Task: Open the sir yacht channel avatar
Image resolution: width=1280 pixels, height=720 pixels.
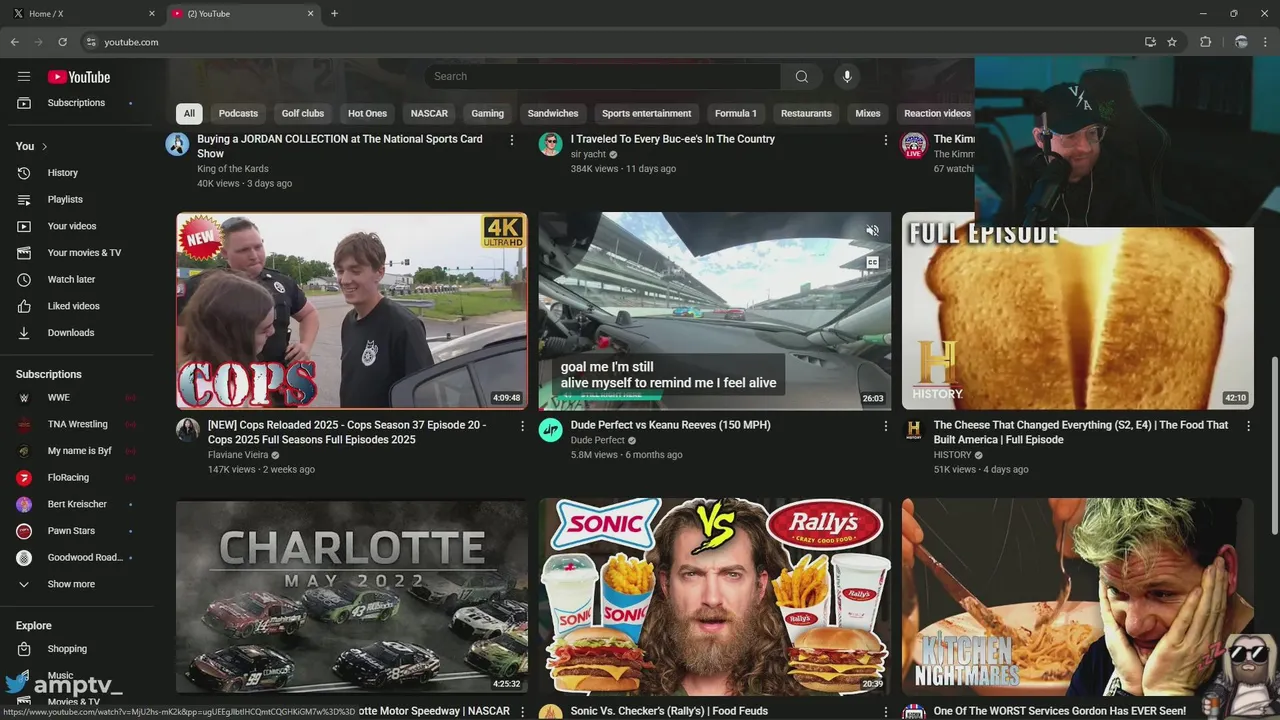Action: 551,144
